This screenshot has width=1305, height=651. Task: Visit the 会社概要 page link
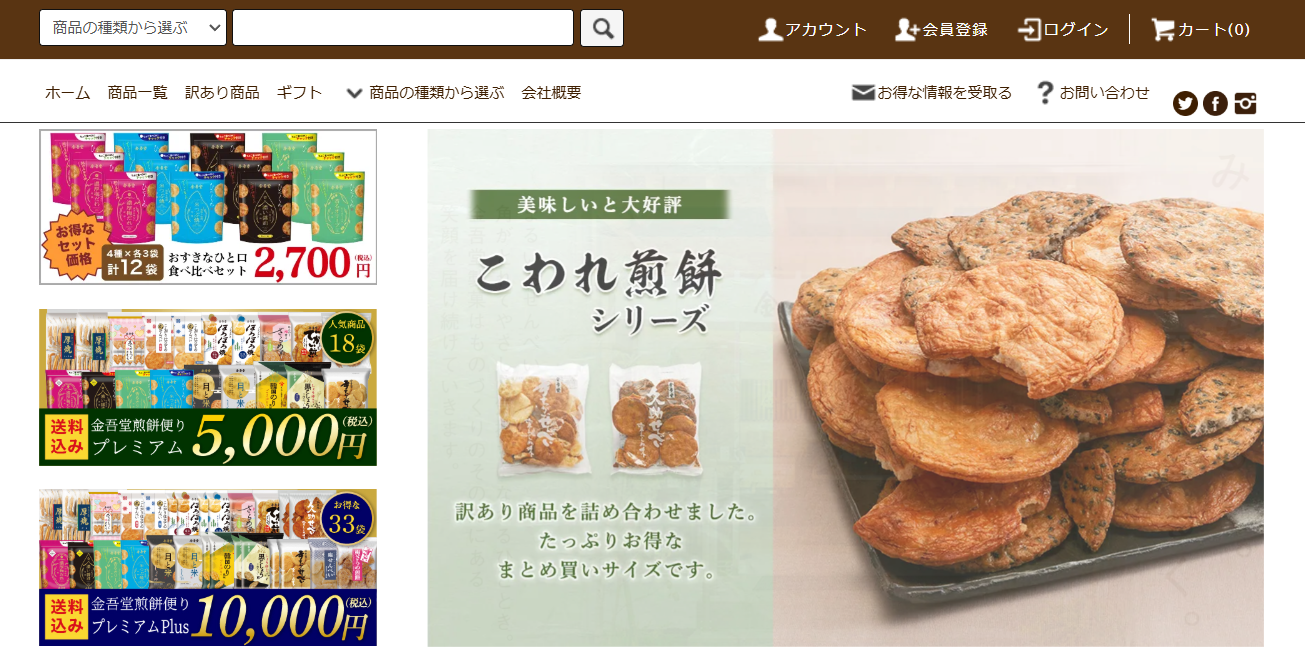551,92
